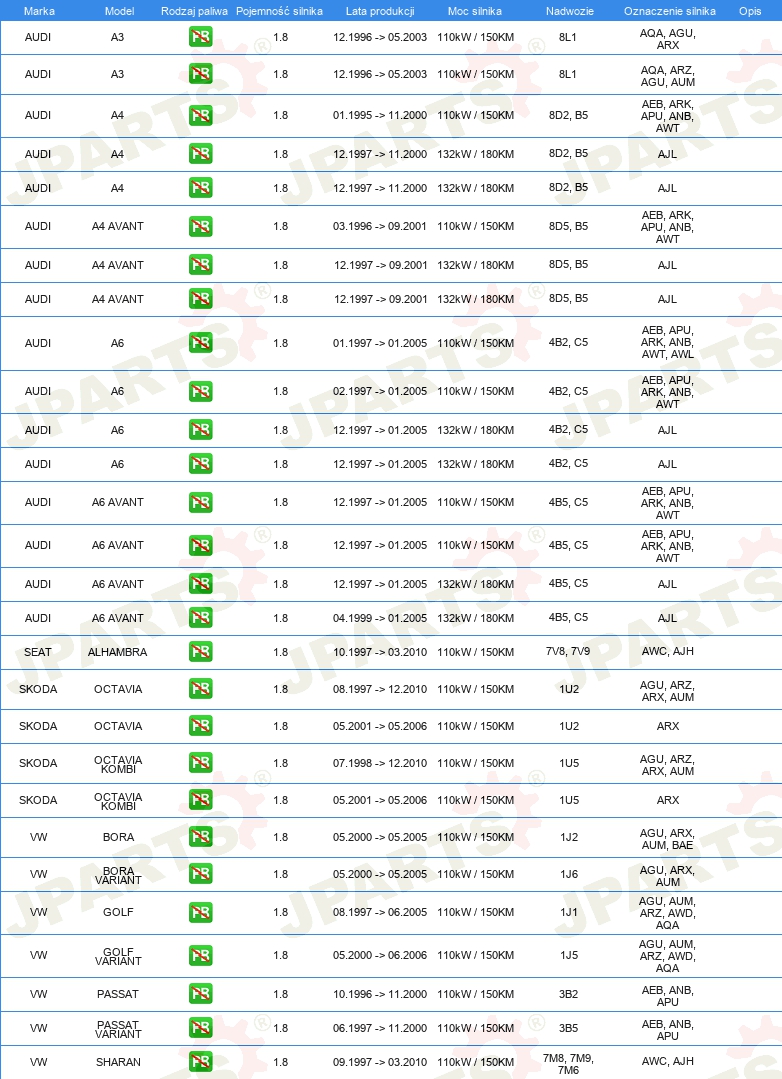
Task: Select body code 1J5 cell
Action: pyautogui.click(x=569, y=955)
